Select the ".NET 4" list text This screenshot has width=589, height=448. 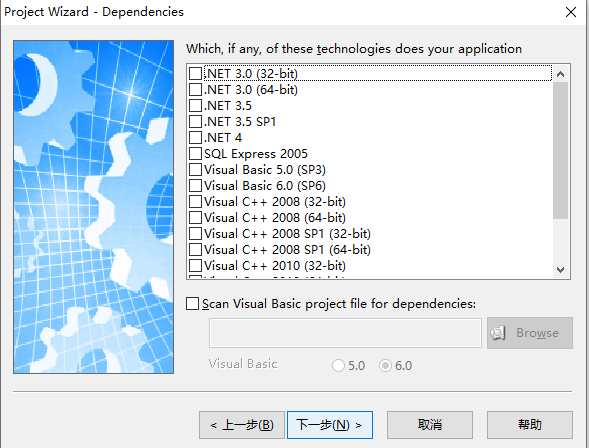(223, 137)
